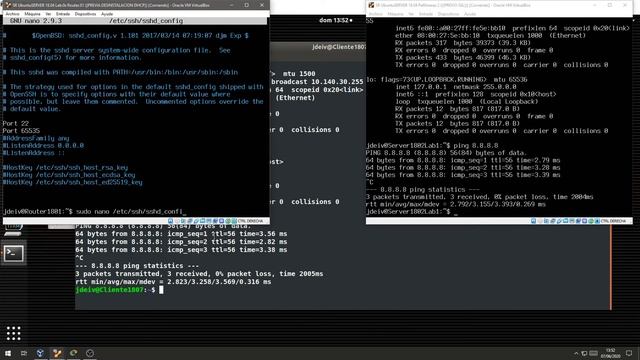Click the Router VirtualBox window title bar icon

pyautogui.click(x=7, y=5)
